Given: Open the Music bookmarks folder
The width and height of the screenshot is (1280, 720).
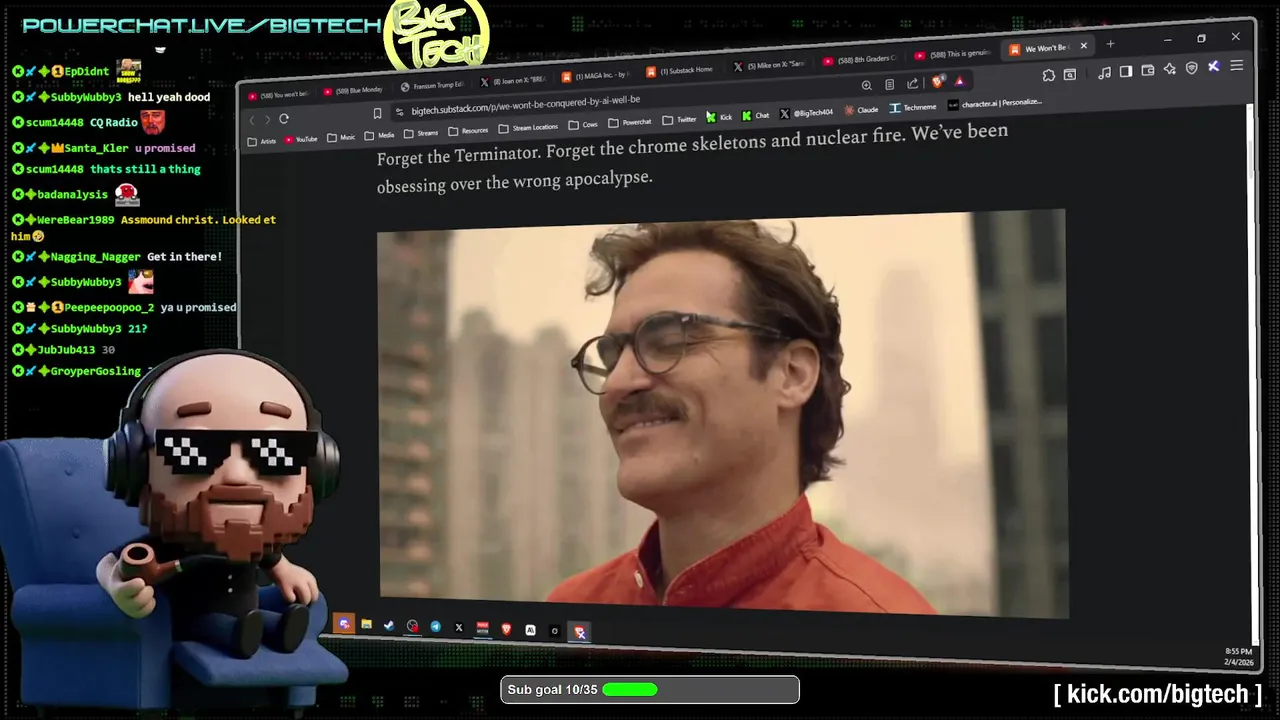Looking at the screenshot, I should click(341, 137).
